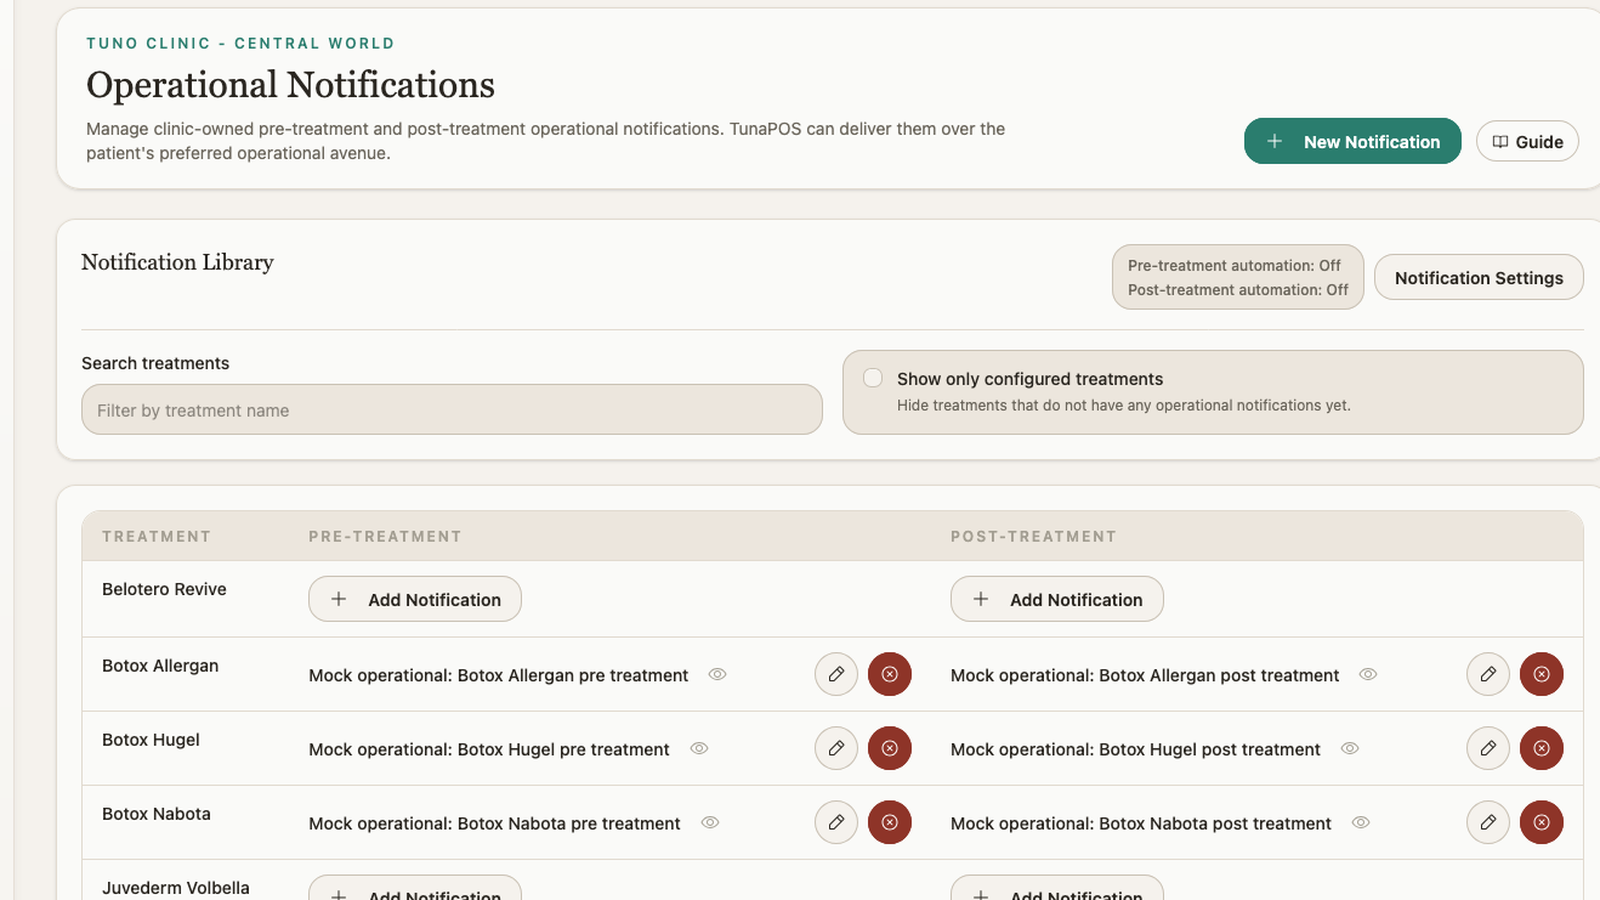Click the automation status badge

[x=1238, y=277]
